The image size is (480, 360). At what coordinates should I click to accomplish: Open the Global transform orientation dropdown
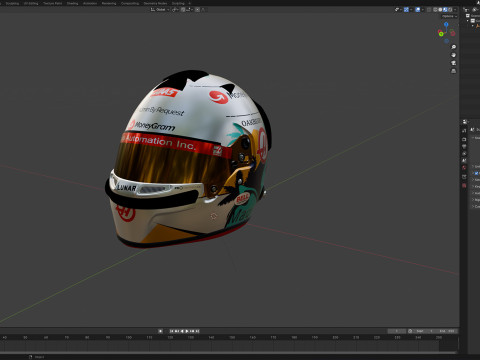[x=160, y=9]
